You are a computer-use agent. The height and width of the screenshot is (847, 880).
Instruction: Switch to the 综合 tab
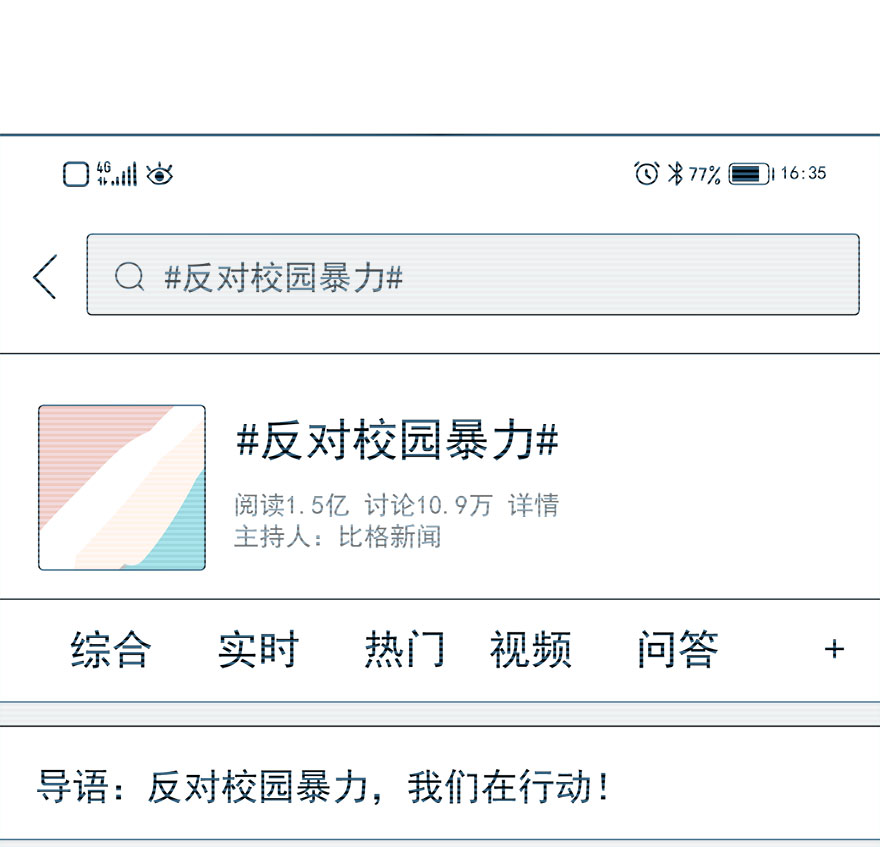pos(111,649)
